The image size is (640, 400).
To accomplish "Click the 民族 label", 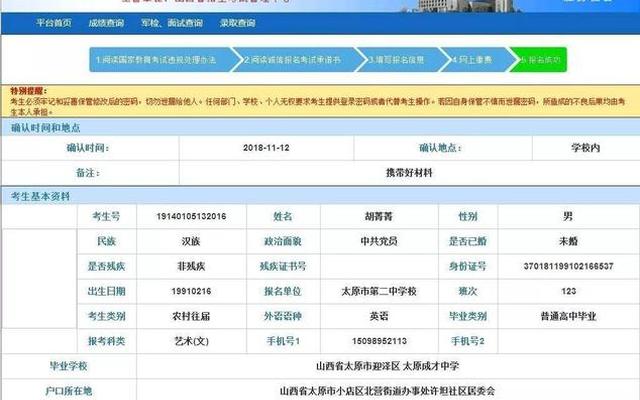I will pyautogui.click(x=106, y=241).
